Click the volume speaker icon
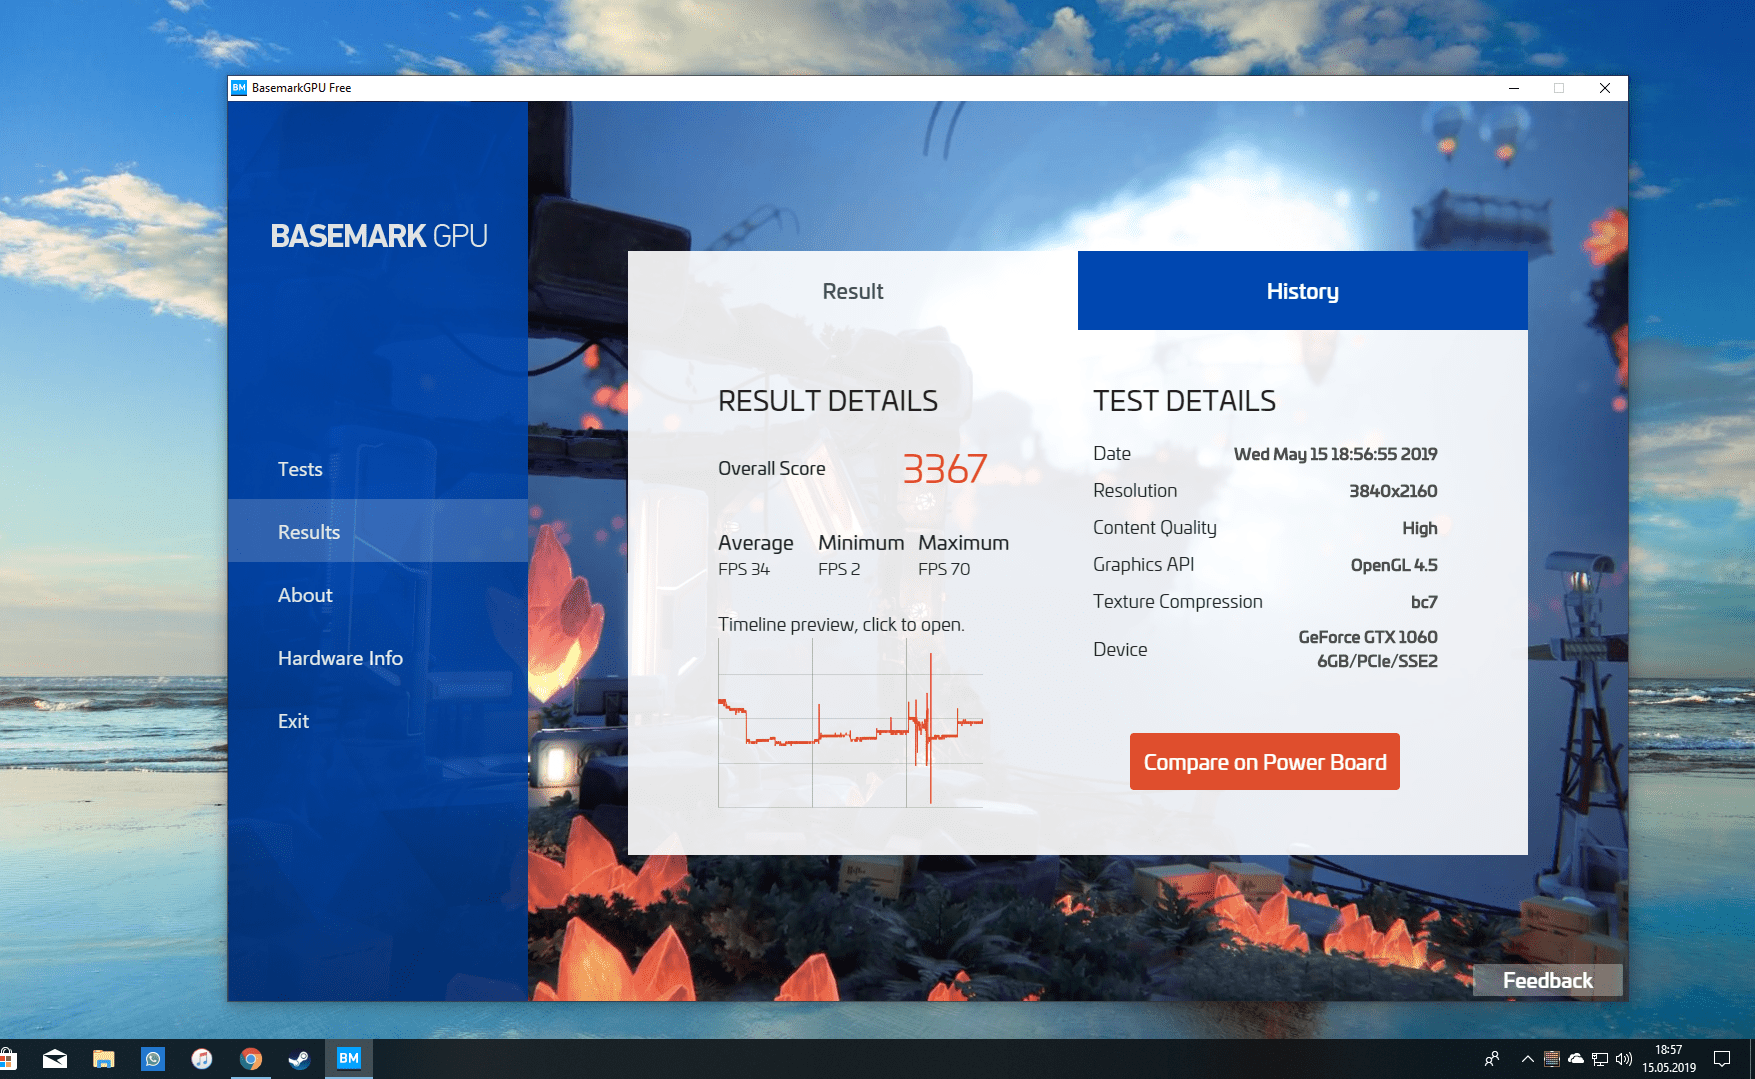Screen dimensions: 1755x1079 click(1624, 1059)
